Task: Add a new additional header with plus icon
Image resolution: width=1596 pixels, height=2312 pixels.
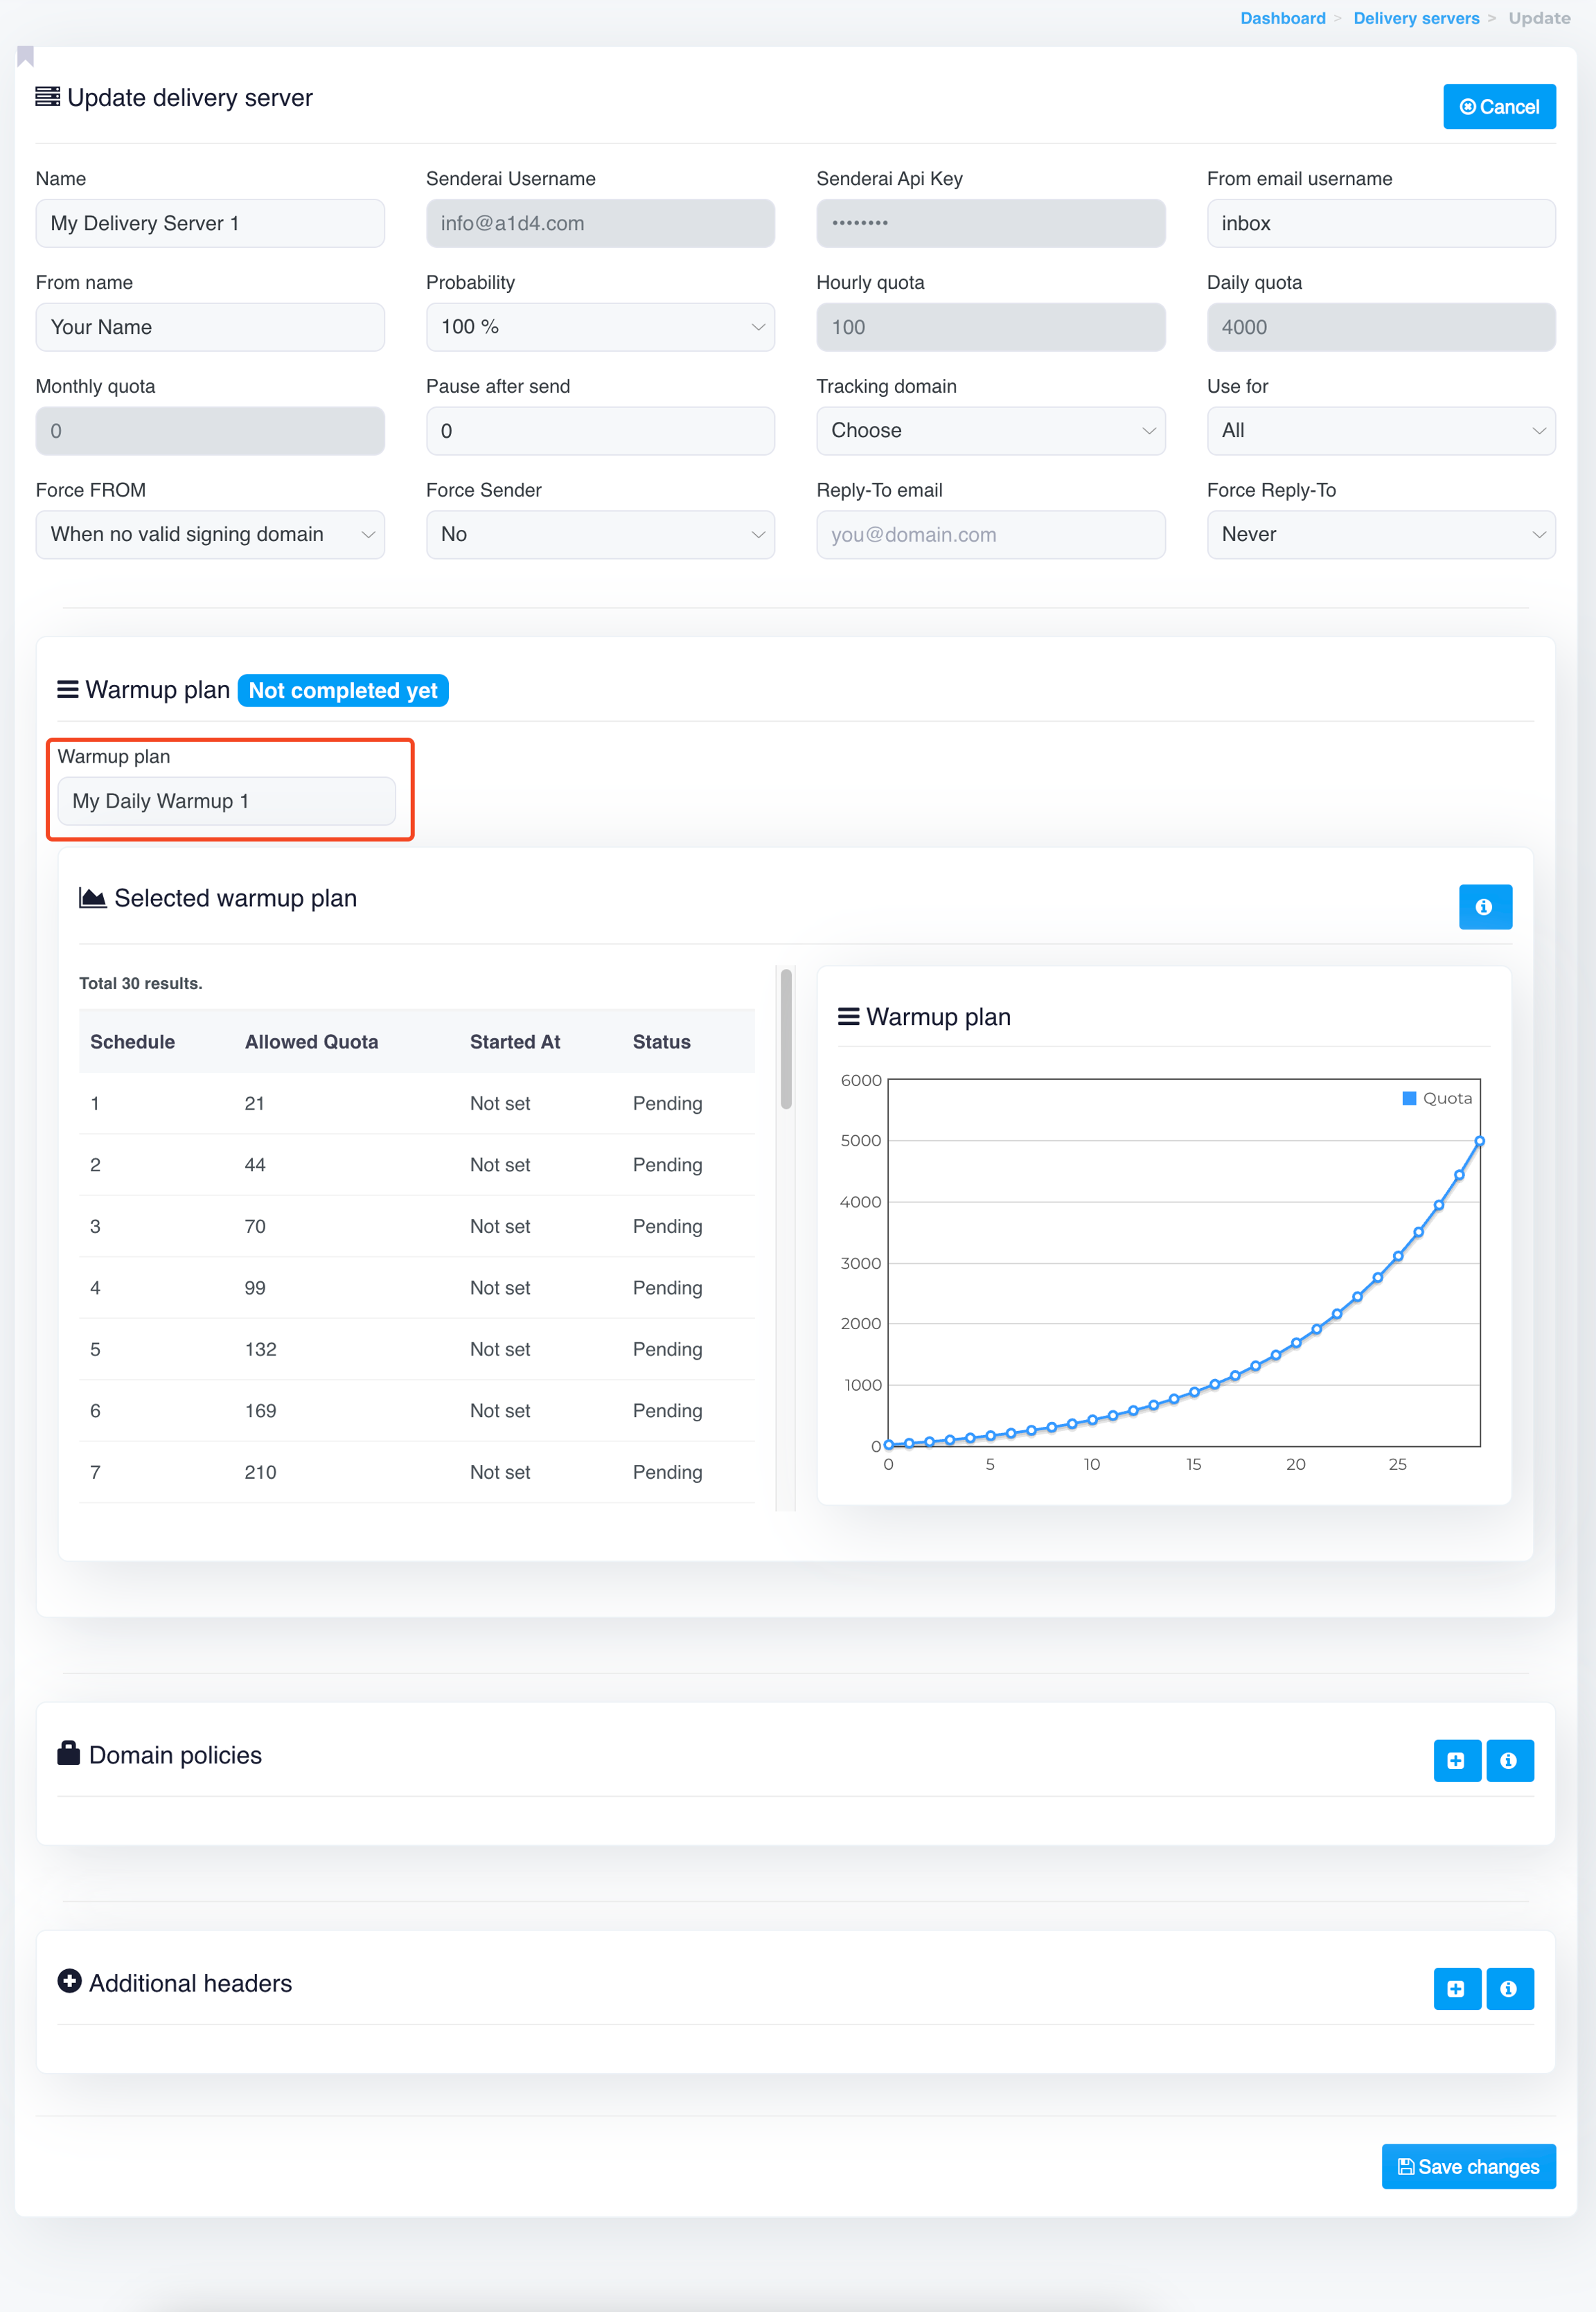Action: 1456,1988
